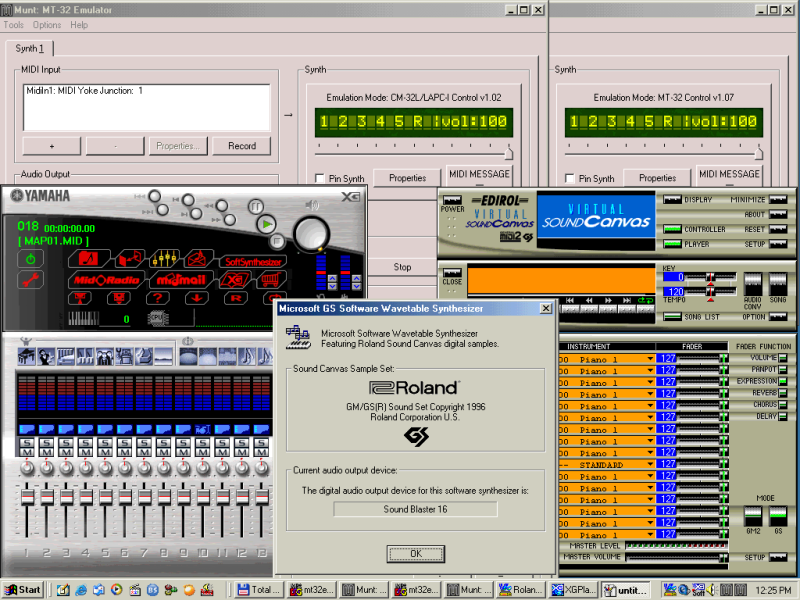The height and width of the screenshot is (600, 800).
Task: Click OK in GS Wavetable dialog
Action: pyautogui.click(x=416, y=554)
